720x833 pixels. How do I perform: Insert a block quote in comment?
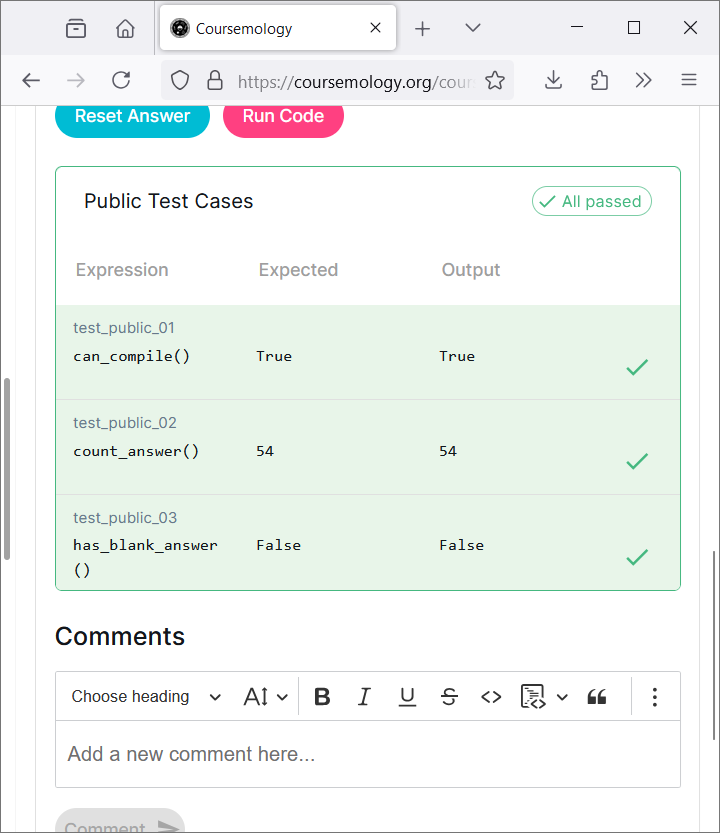(x=597, y=697)
